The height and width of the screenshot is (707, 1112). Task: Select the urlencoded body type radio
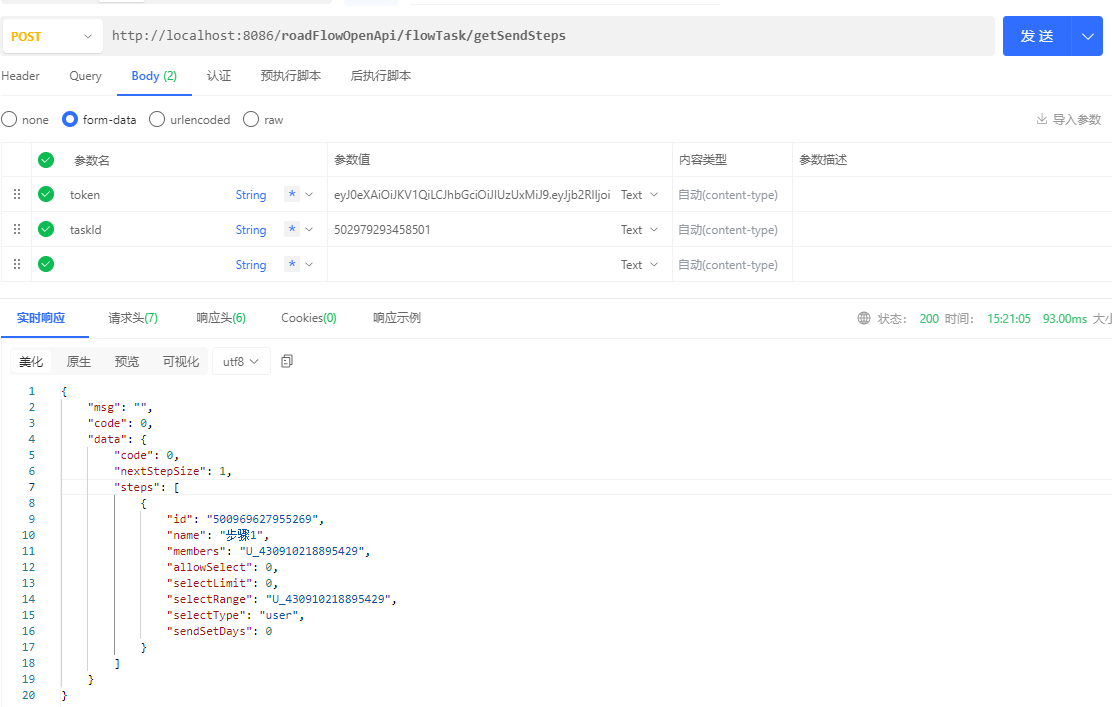[x=157, y=119]
